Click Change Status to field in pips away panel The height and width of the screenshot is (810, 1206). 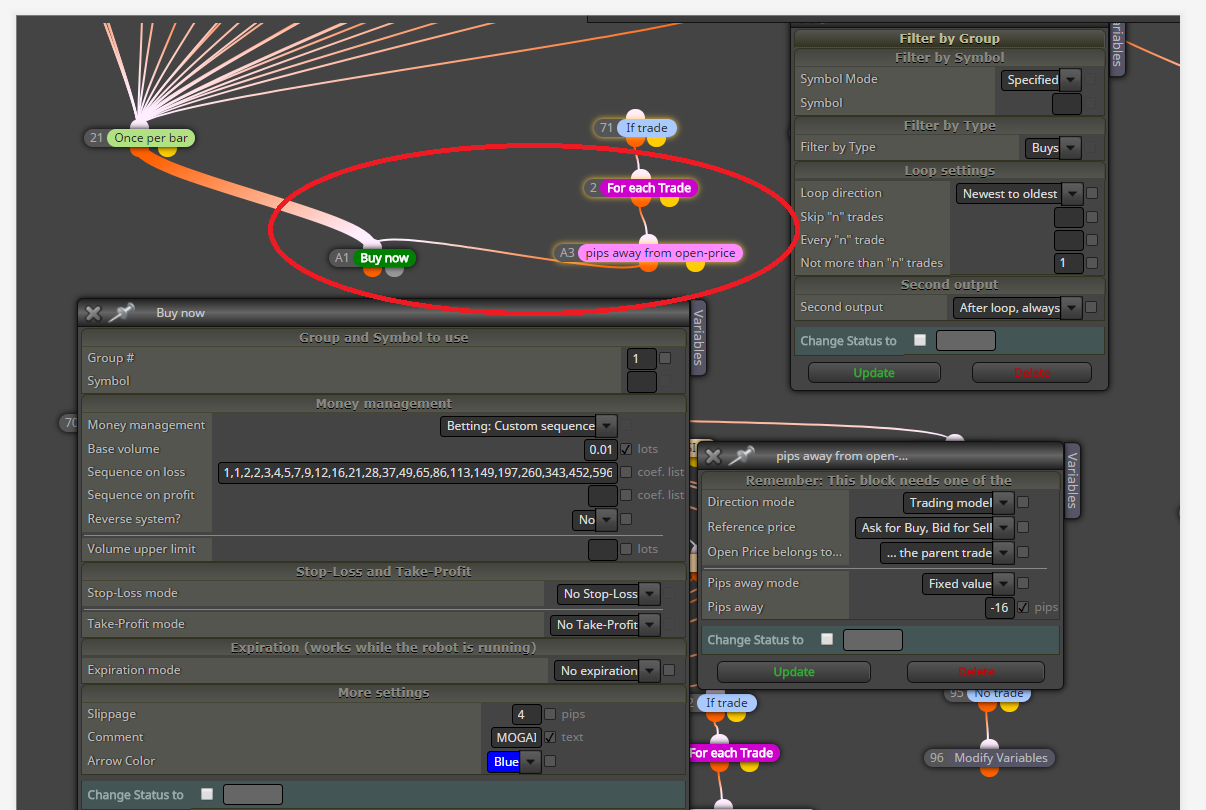click(873, 640)
